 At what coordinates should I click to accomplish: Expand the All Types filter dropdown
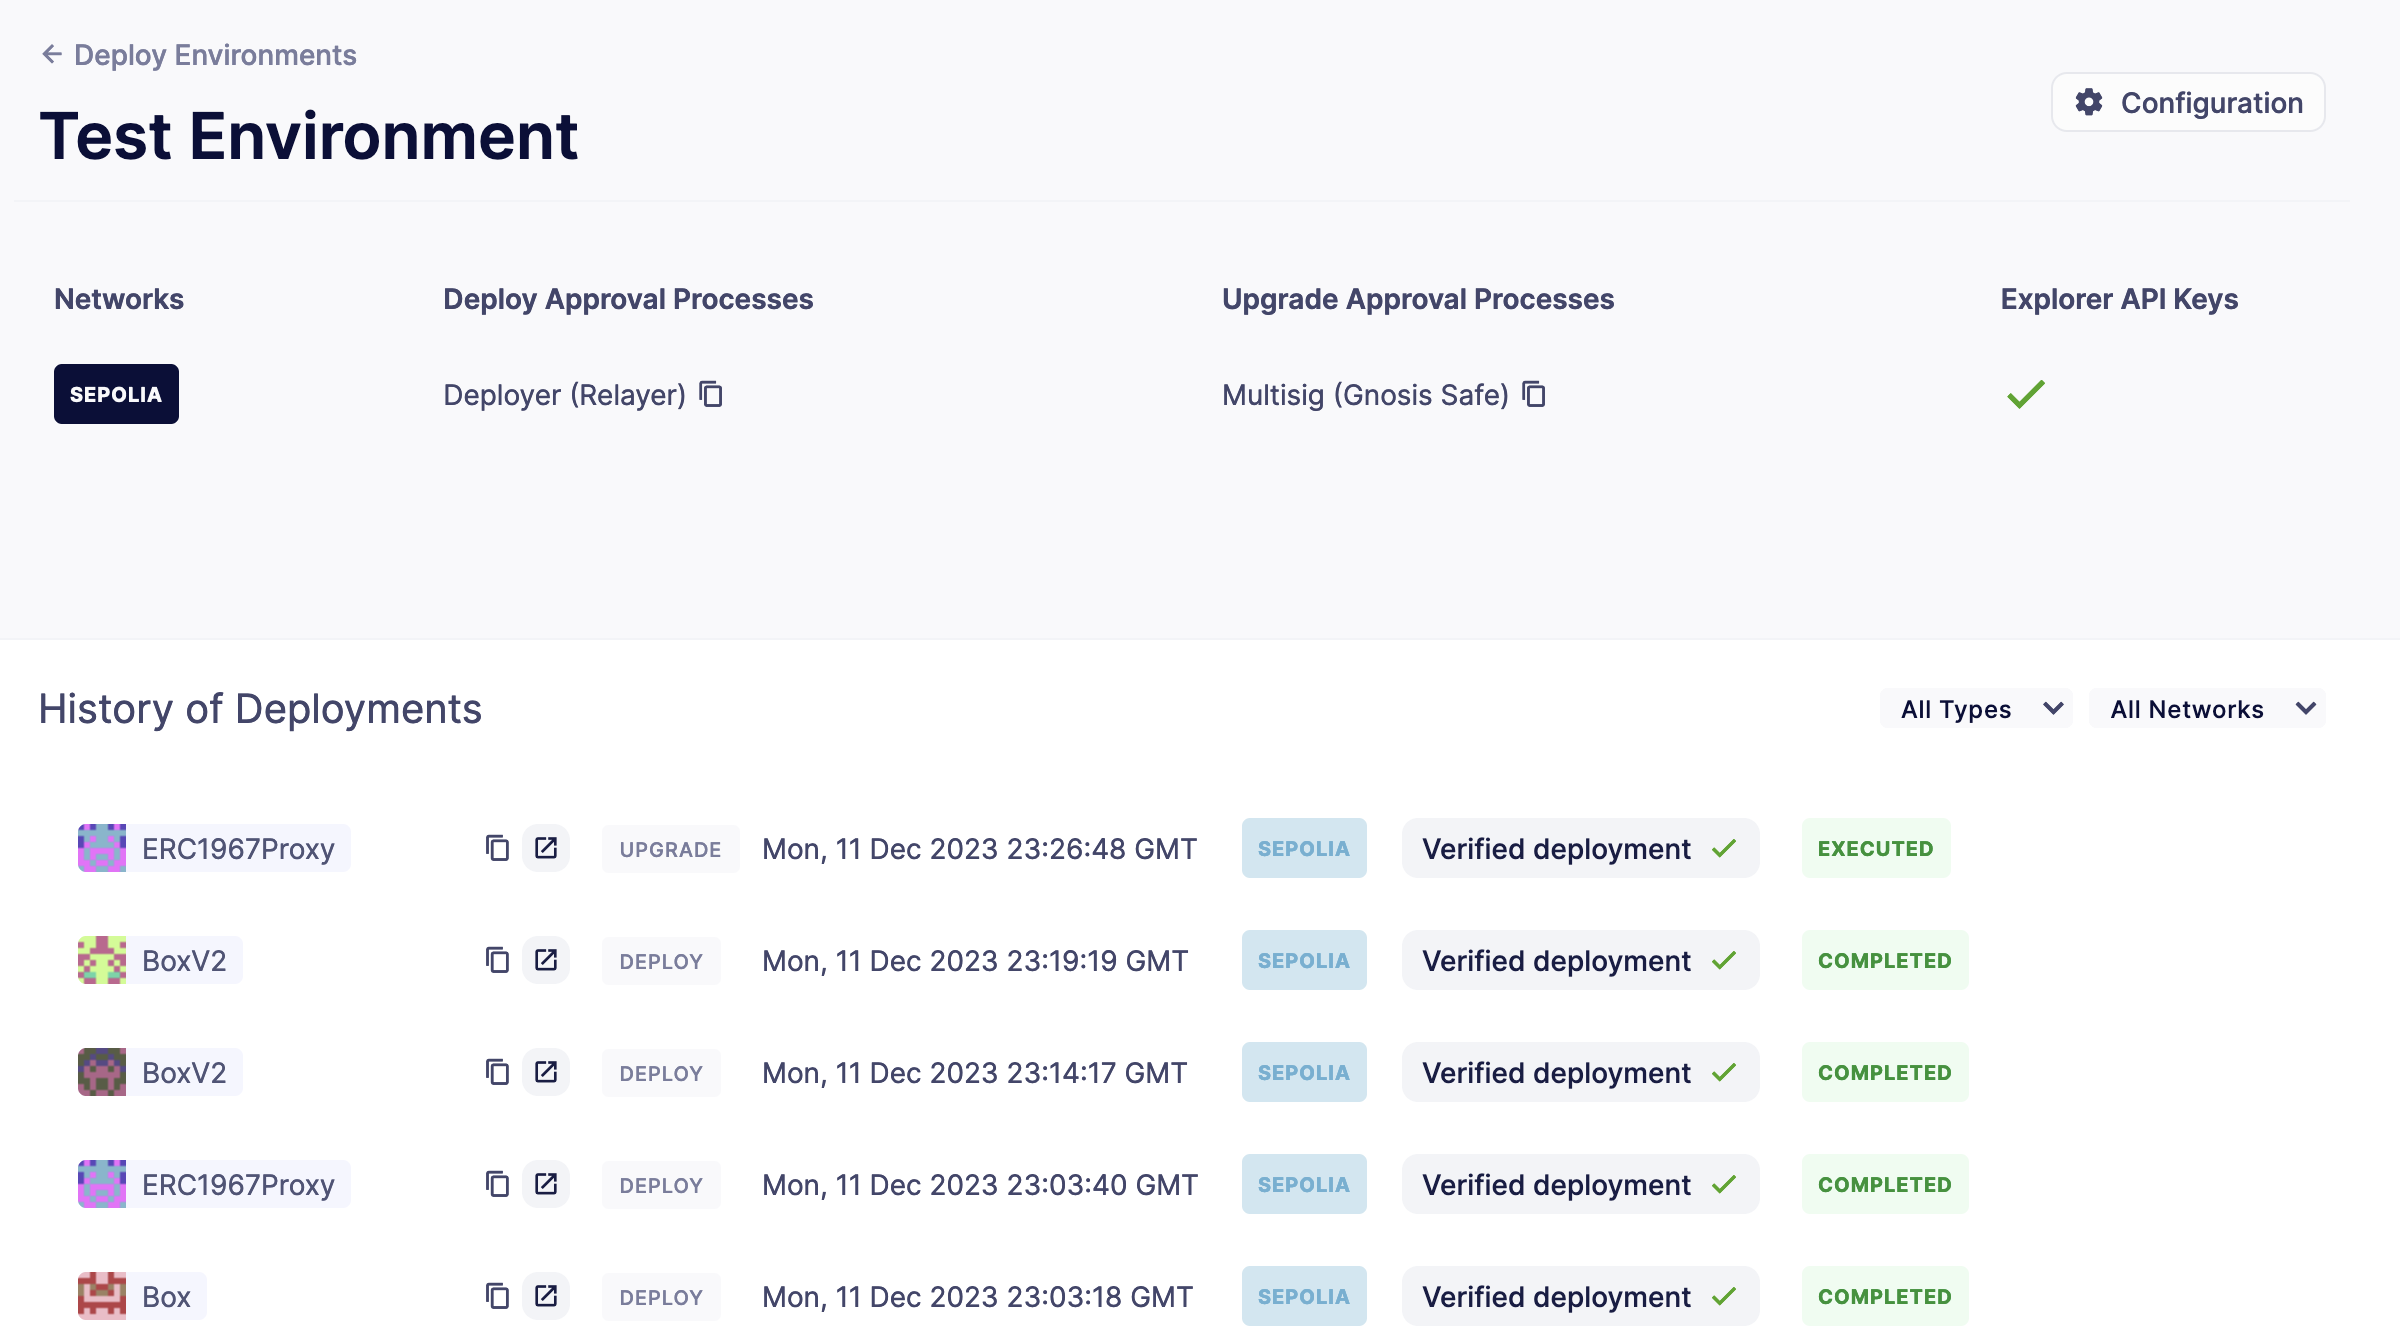coord(1976,709)
